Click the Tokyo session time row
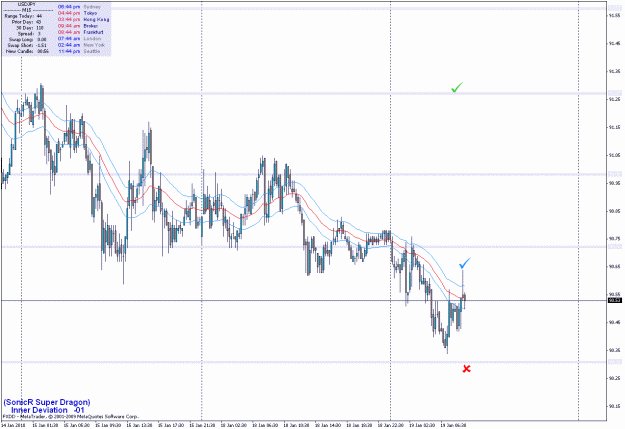The width and height of the screenshot is (625, 429). point(77,13)
